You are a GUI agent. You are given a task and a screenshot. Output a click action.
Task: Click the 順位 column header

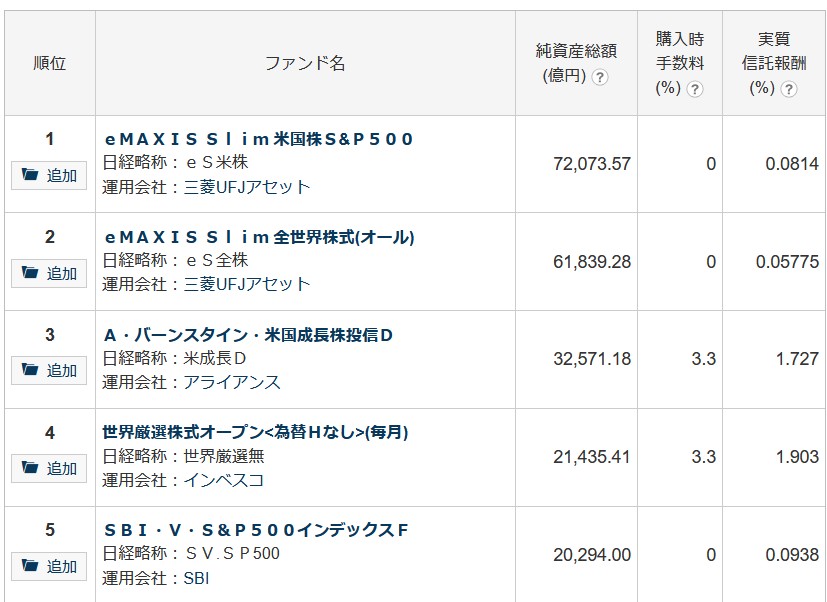(x=49, y=63)
